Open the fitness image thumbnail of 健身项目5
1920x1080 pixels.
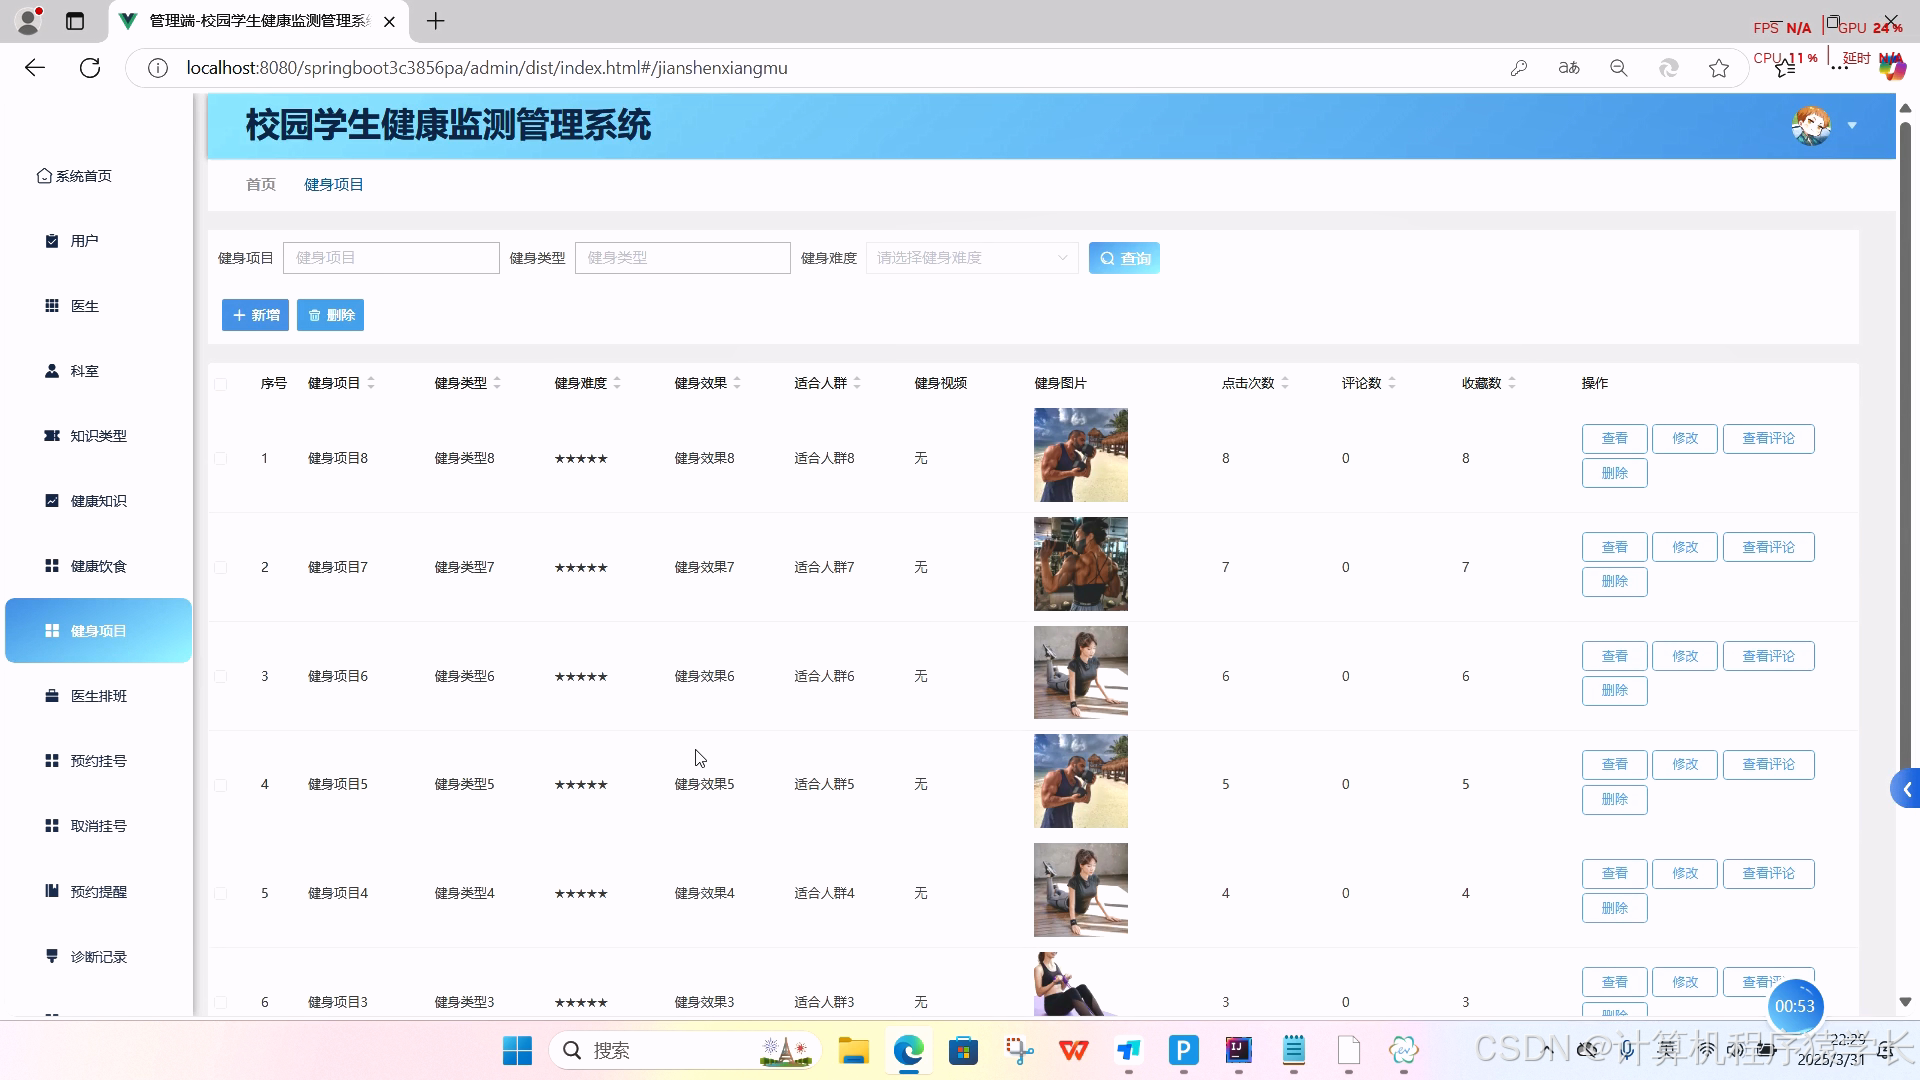coord(1080,781)
